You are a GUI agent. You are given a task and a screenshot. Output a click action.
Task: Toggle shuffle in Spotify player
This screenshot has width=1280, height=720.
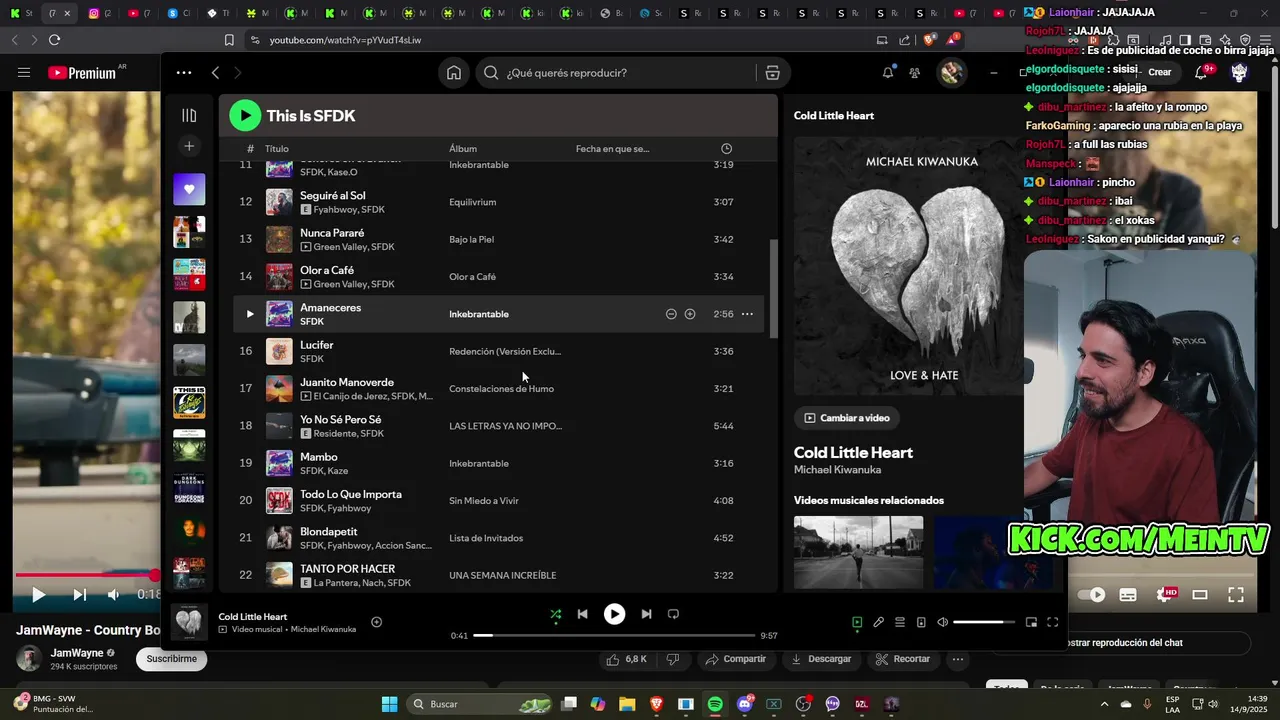pos(556,614)
